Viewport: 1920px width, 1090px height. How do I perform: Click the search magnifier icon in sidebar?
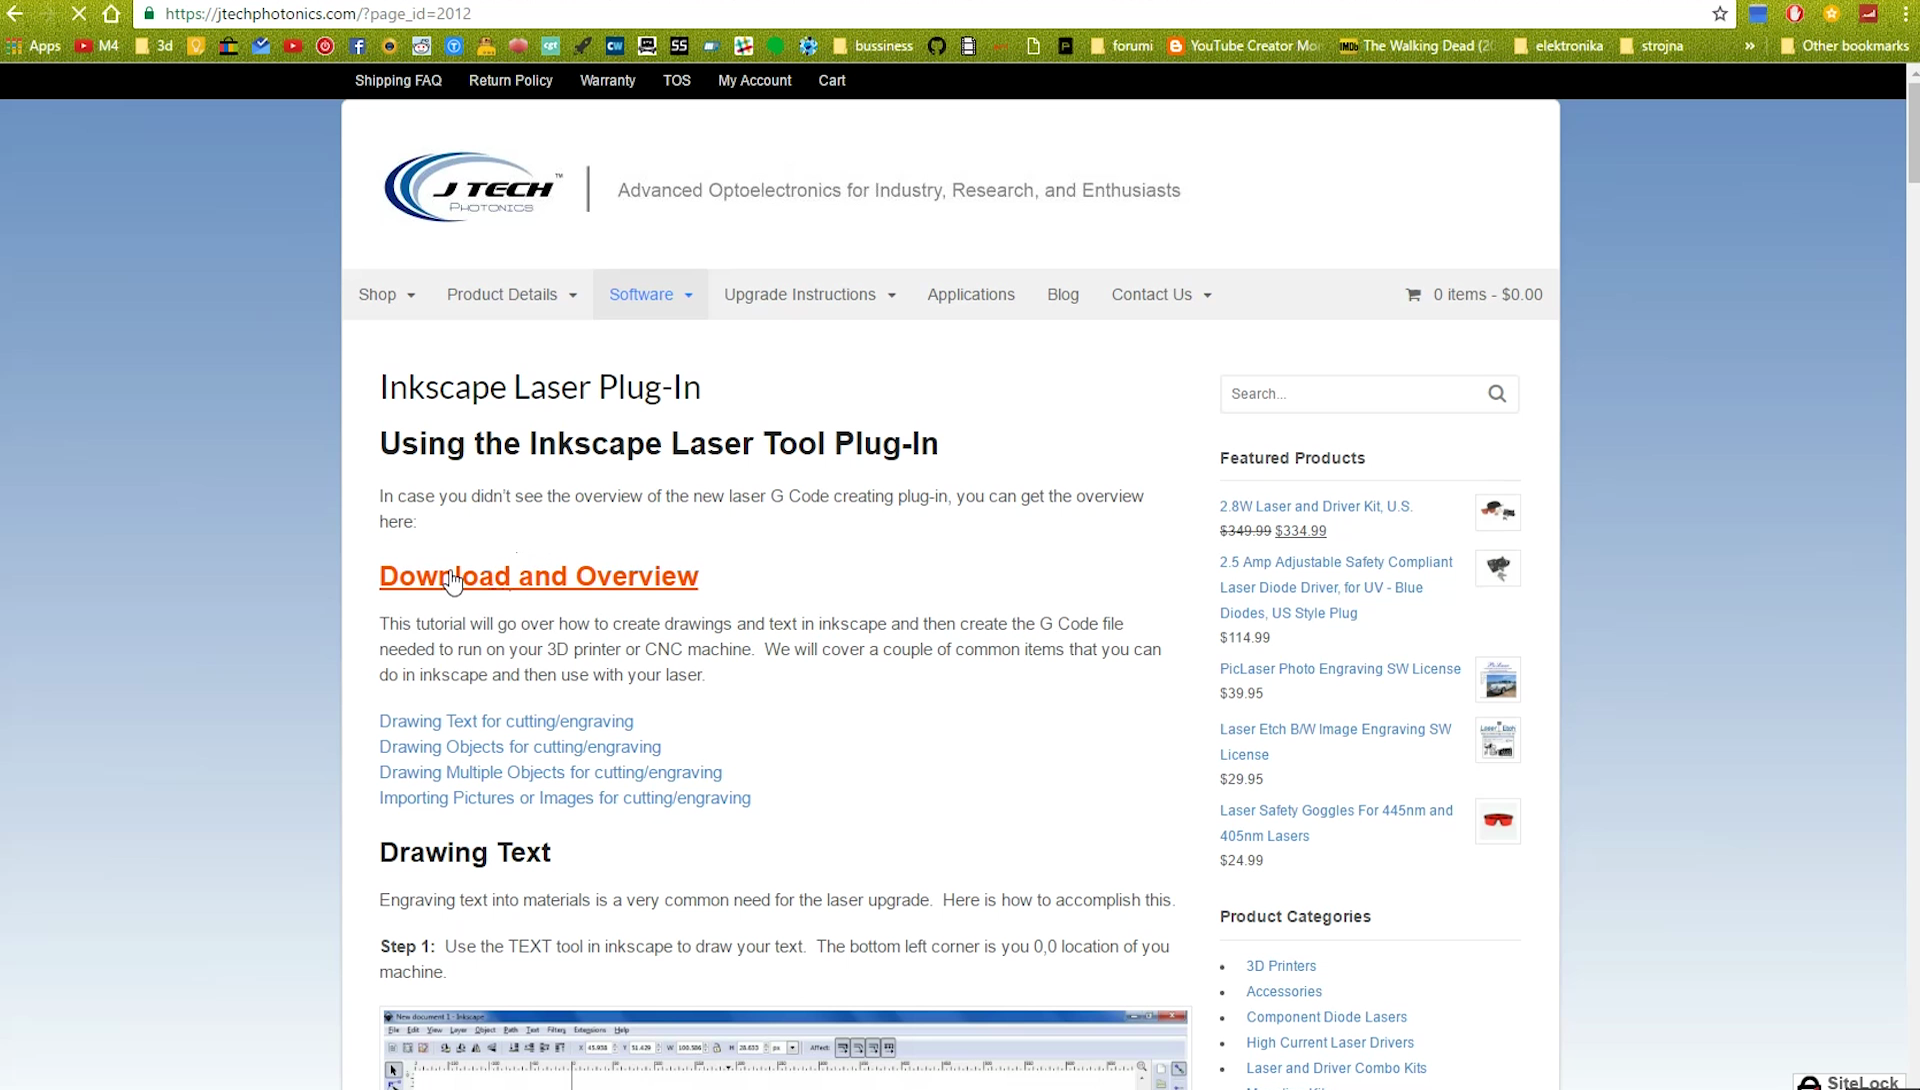(1497, 394)
